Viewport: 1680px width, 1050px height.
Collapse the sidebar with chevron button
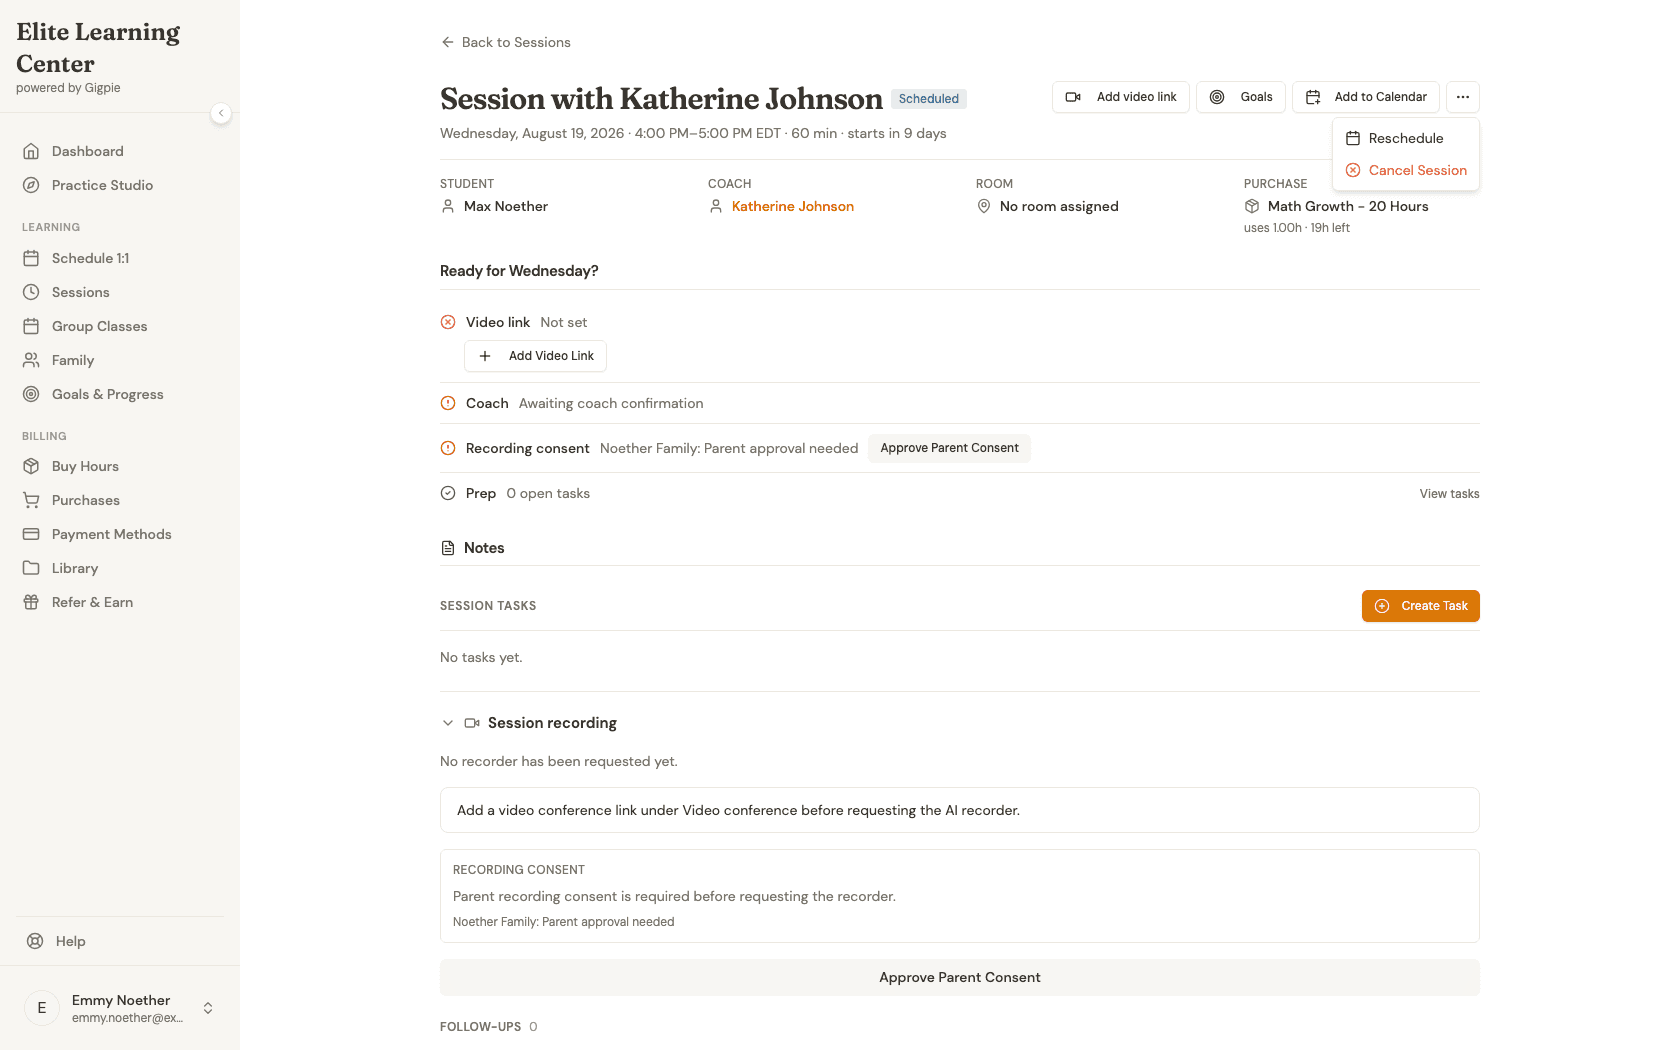pyautogui.click(x=221, y=113)
